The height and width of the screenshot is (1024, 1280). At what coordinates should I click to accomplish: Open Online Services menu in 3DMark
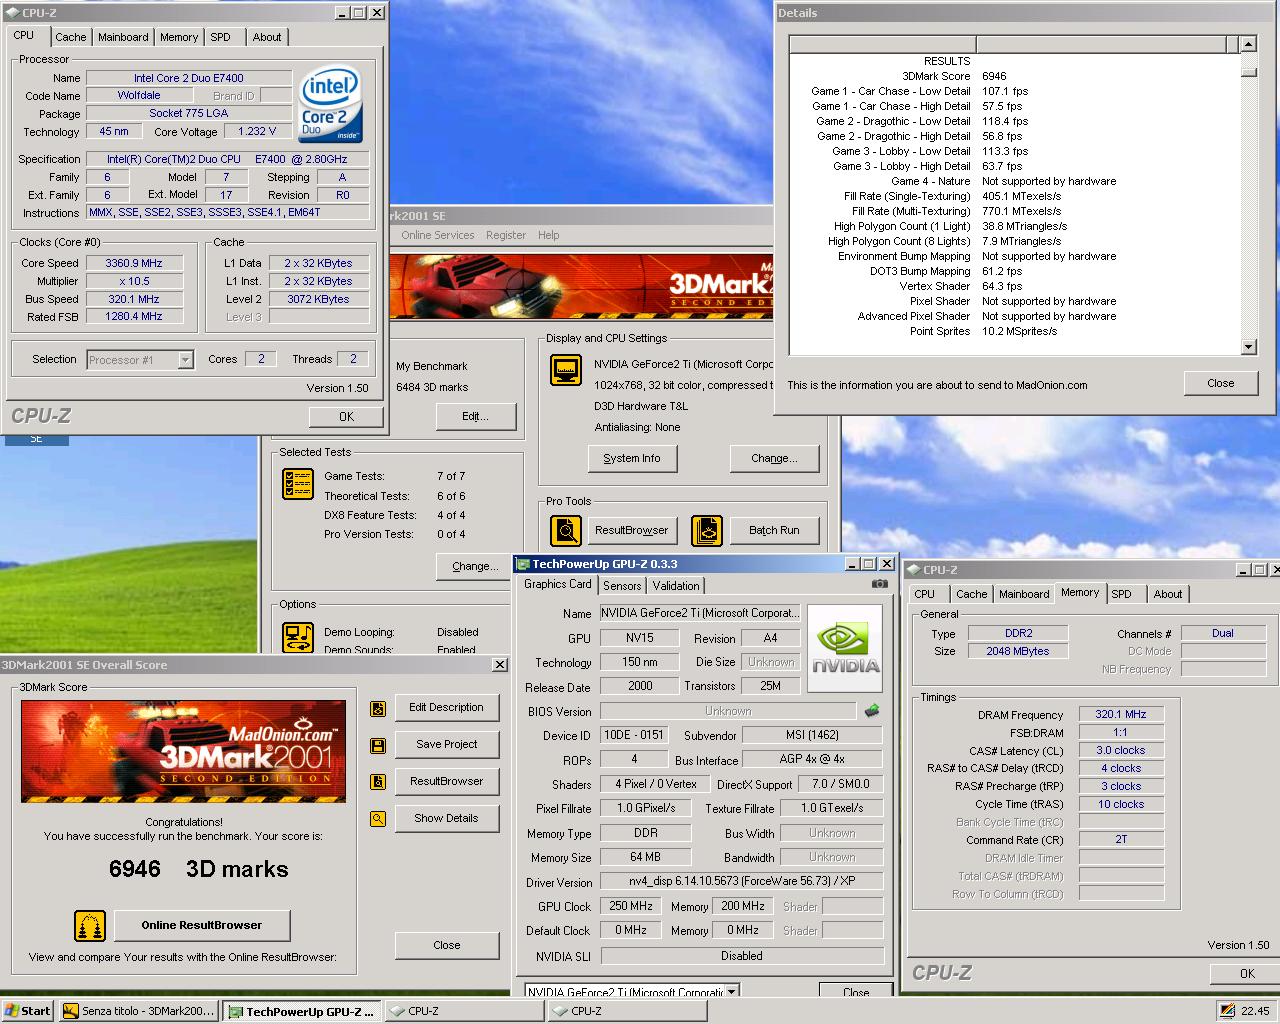coord(438,235)
